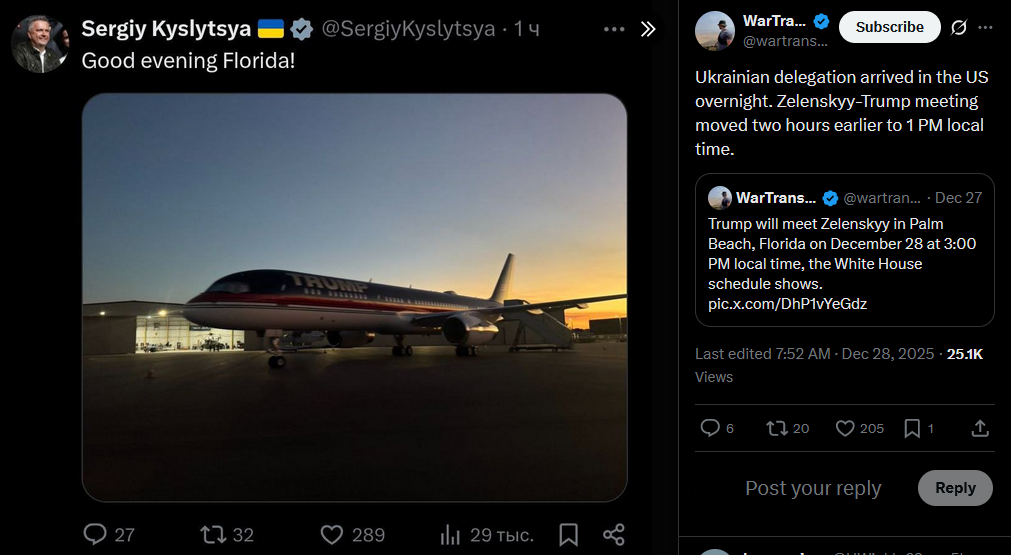Viewport: 1011px width, 555px height.
Task: Open Sergiy Kyslytsya's profile avatar
Action: tap(40, 44)
